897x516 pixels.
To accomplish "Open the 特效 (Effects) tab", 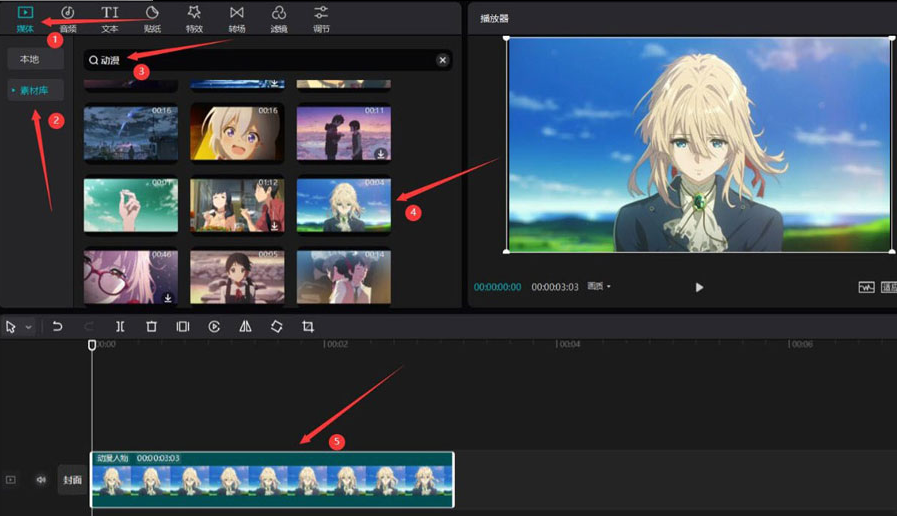I will click(x=195, y=19).
